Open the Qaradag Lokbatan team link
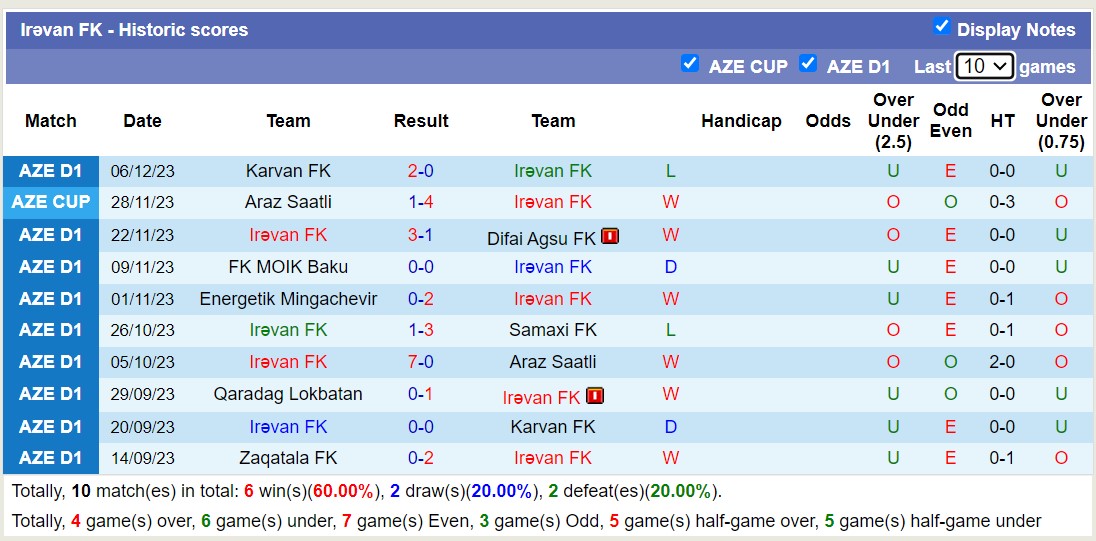Viewport: 1096px width, 541px height. click(x=288, y=394)
